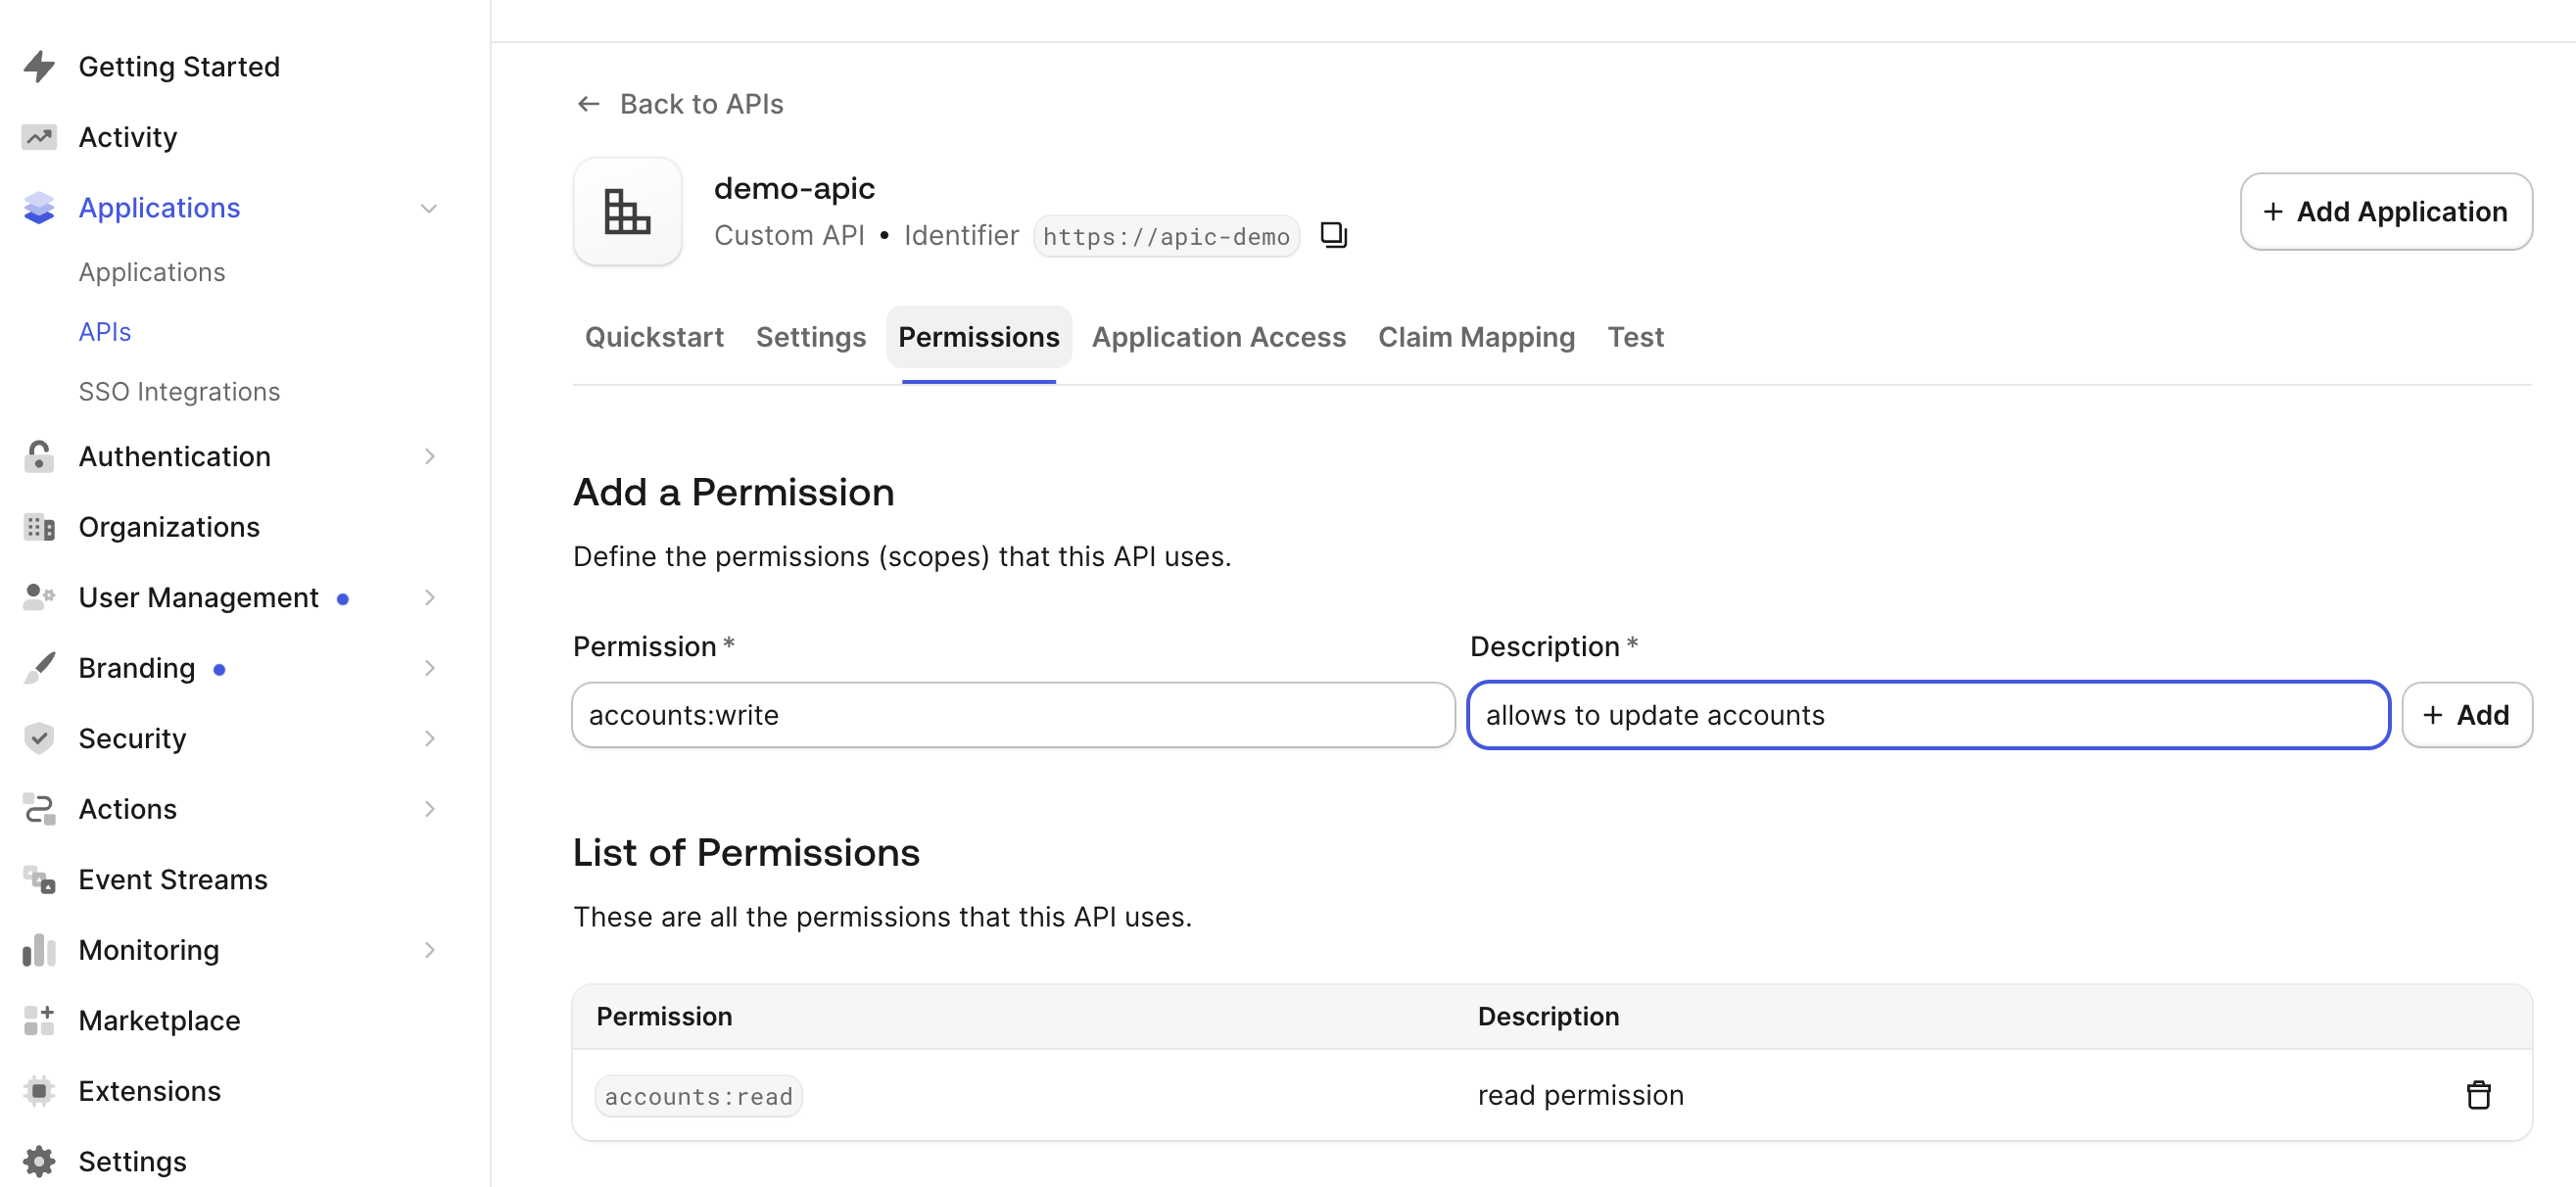Click the Monitoring bar chart icon

(39, 949)
